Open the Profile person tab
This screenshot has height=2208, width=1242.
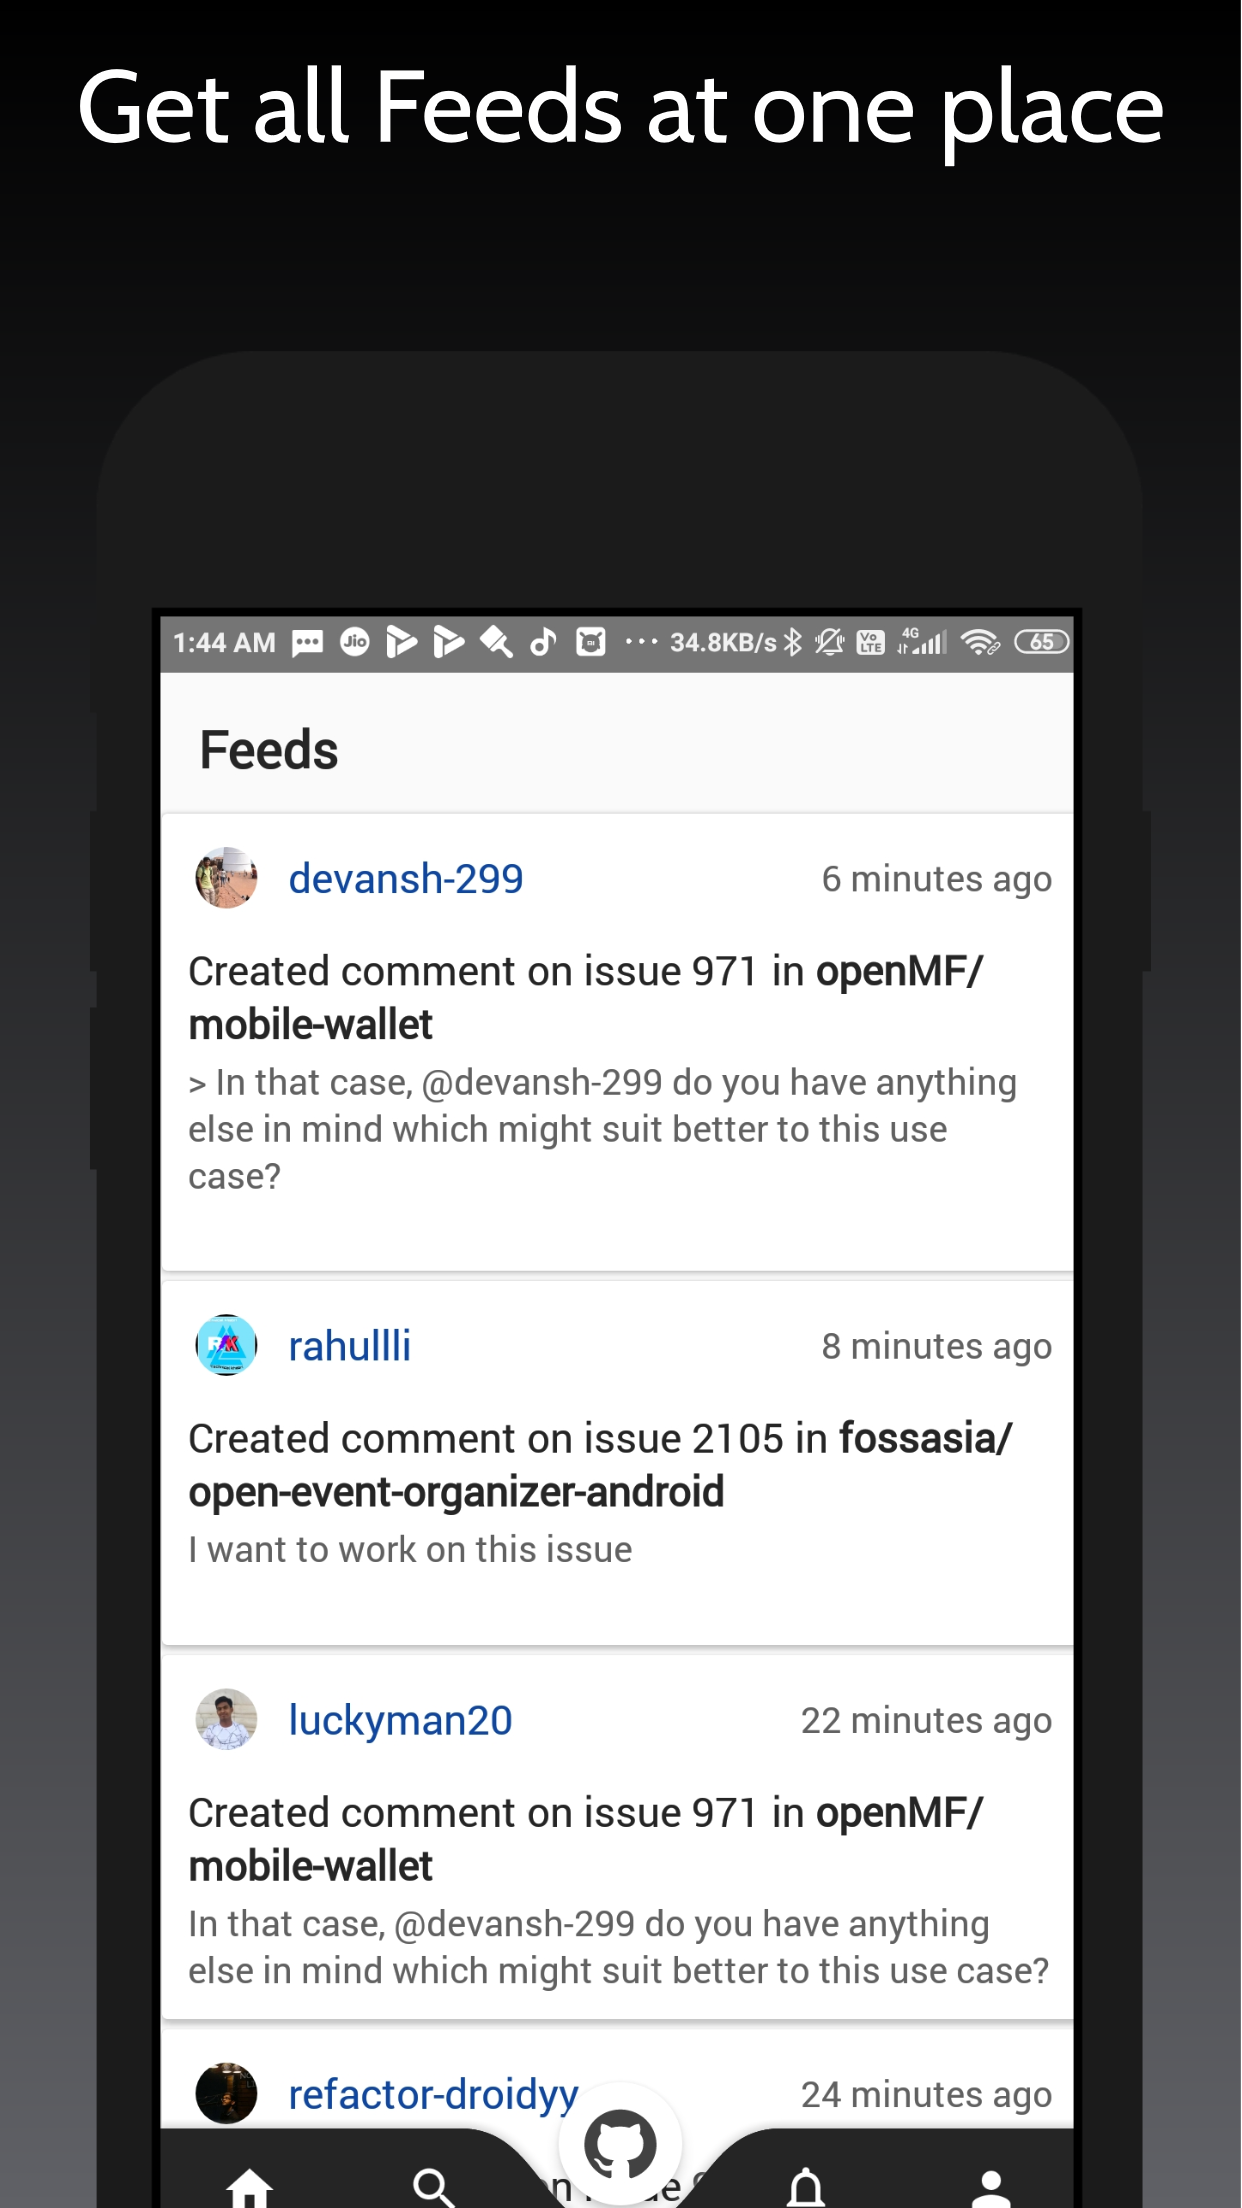[x=991, y=2188]
